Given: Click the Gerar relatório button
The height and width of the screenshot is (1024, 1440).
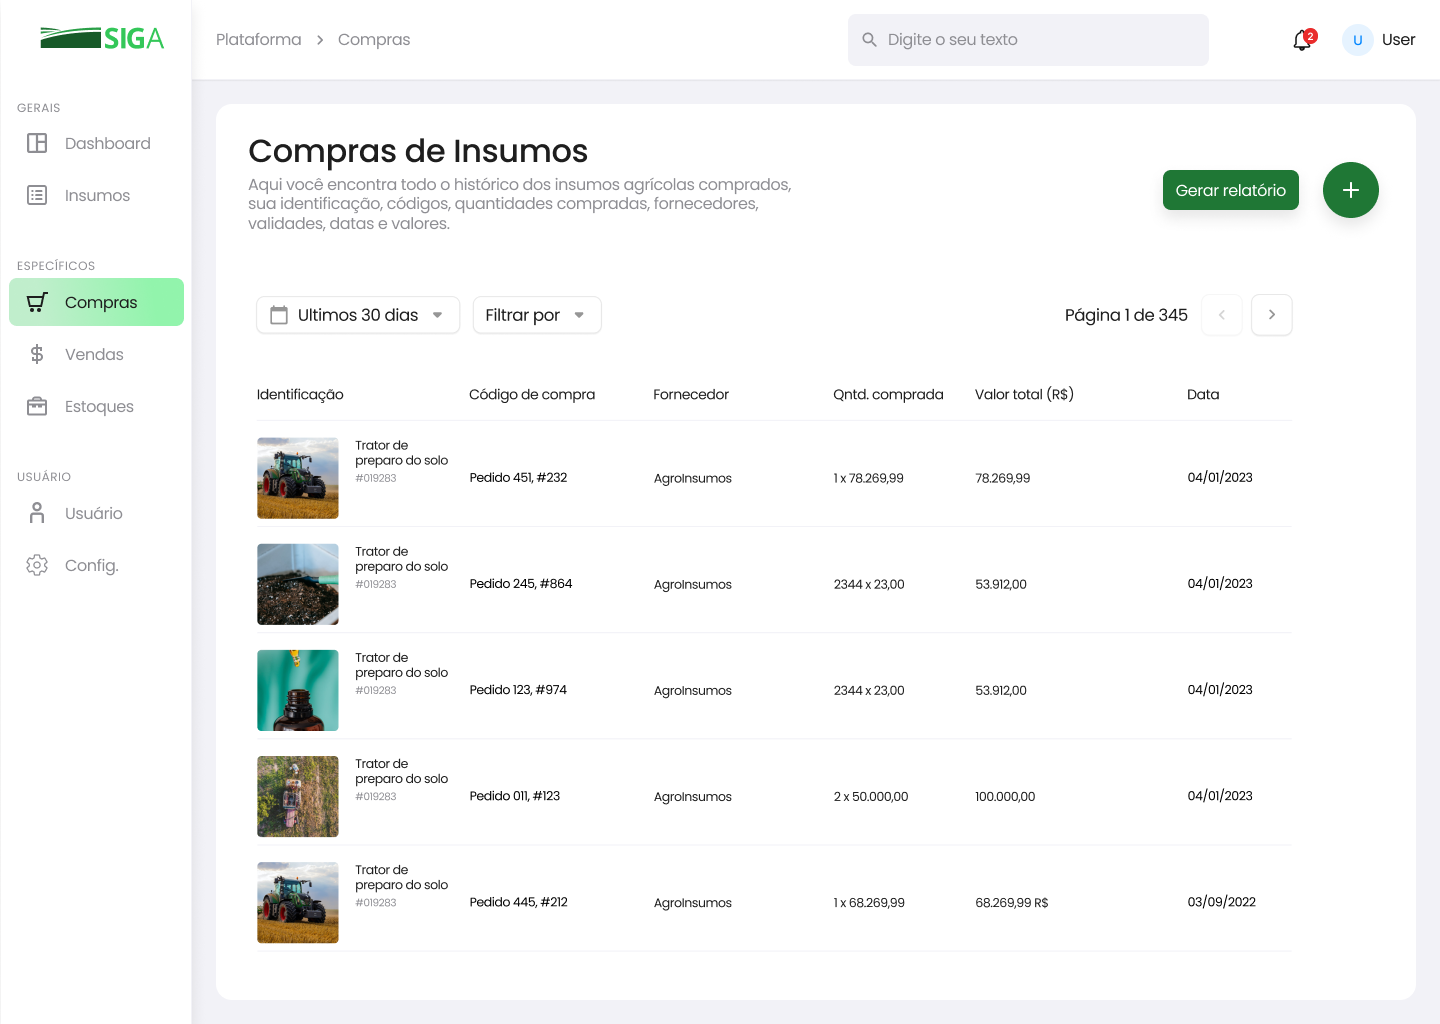Looking at the screenshot, I should point(1230,190).
